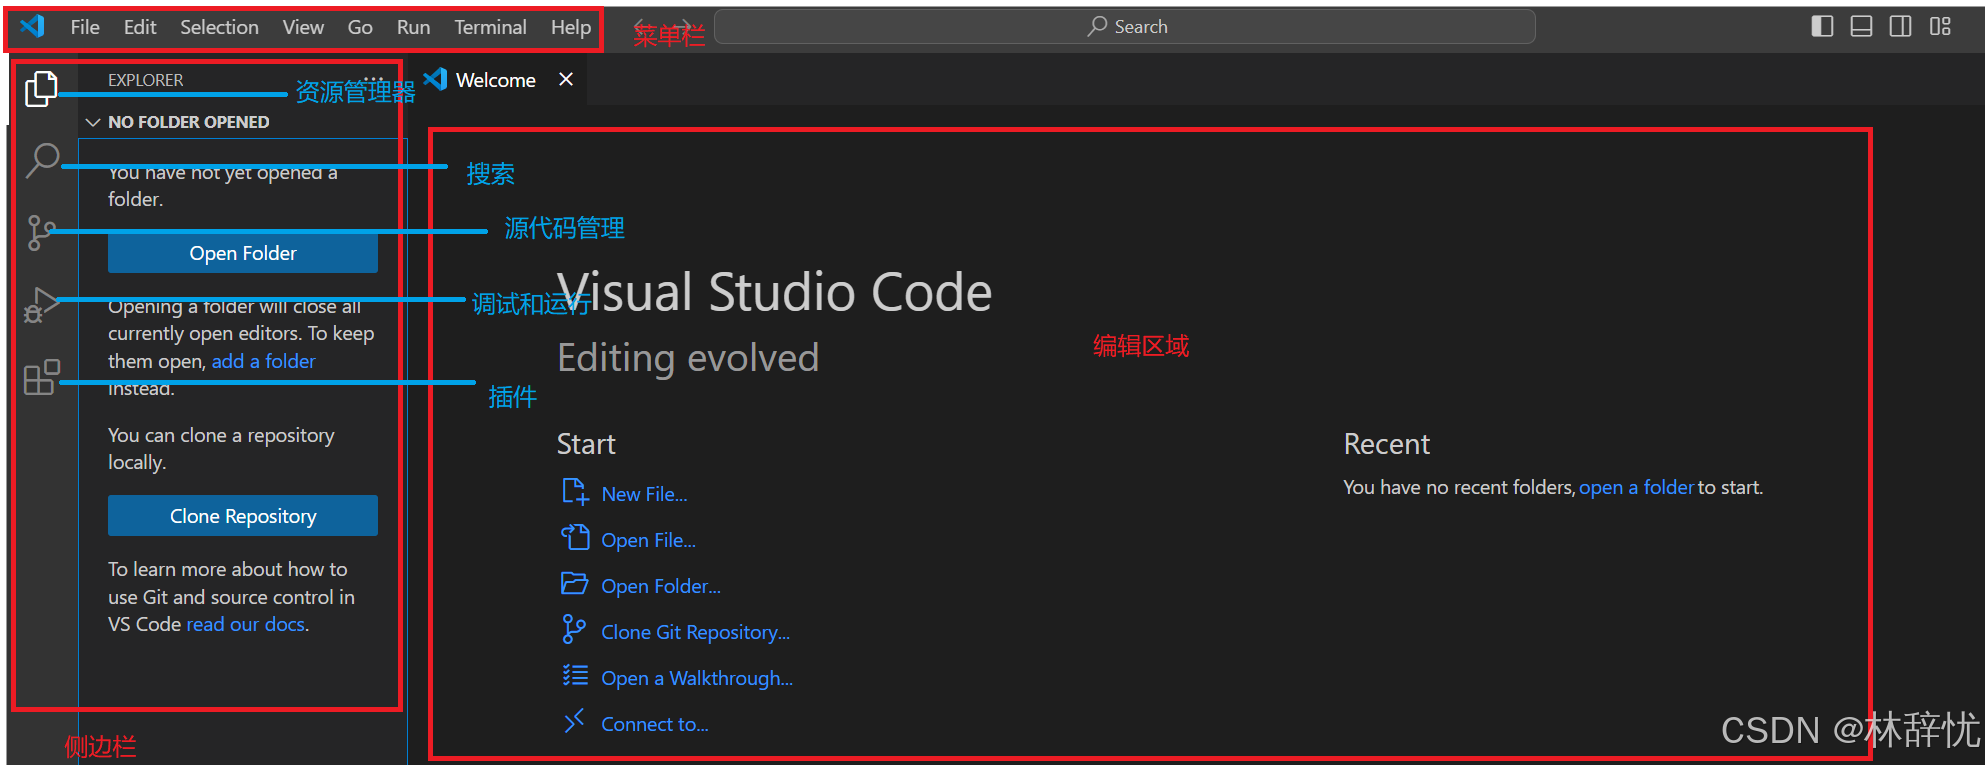1985x765 pixels.
Task: Toggle the secondary side bar layout icon
Action: (x=1900, y=26)
